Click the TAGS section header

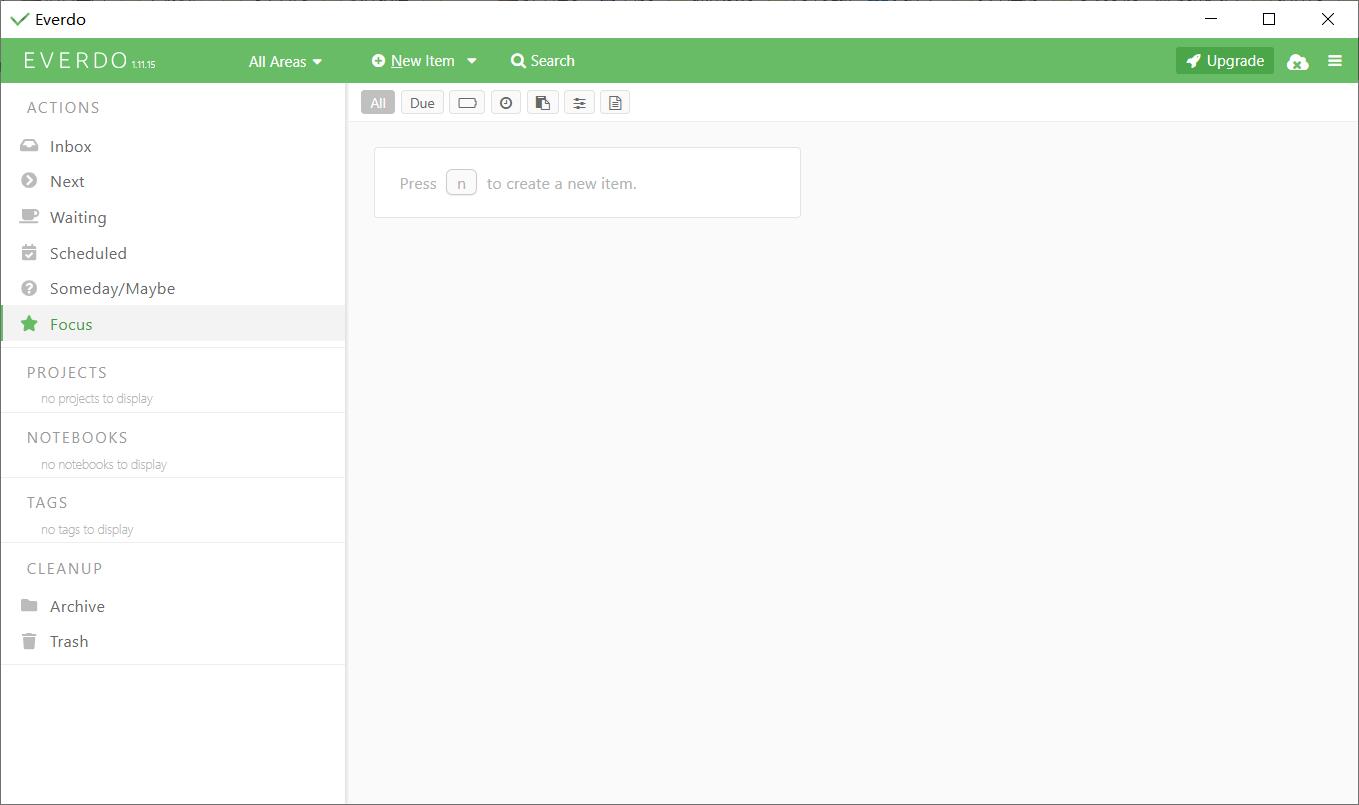click(47, 502)
